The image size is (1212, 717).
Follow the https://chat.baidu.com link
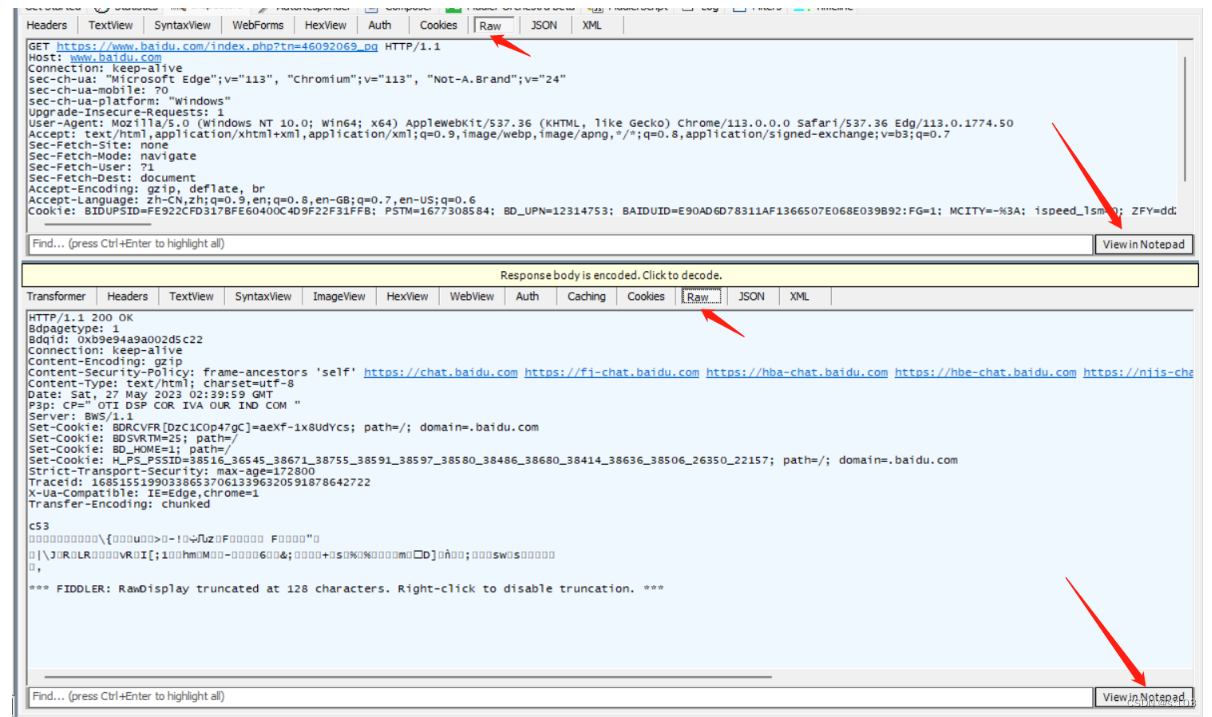pos(441,372)
